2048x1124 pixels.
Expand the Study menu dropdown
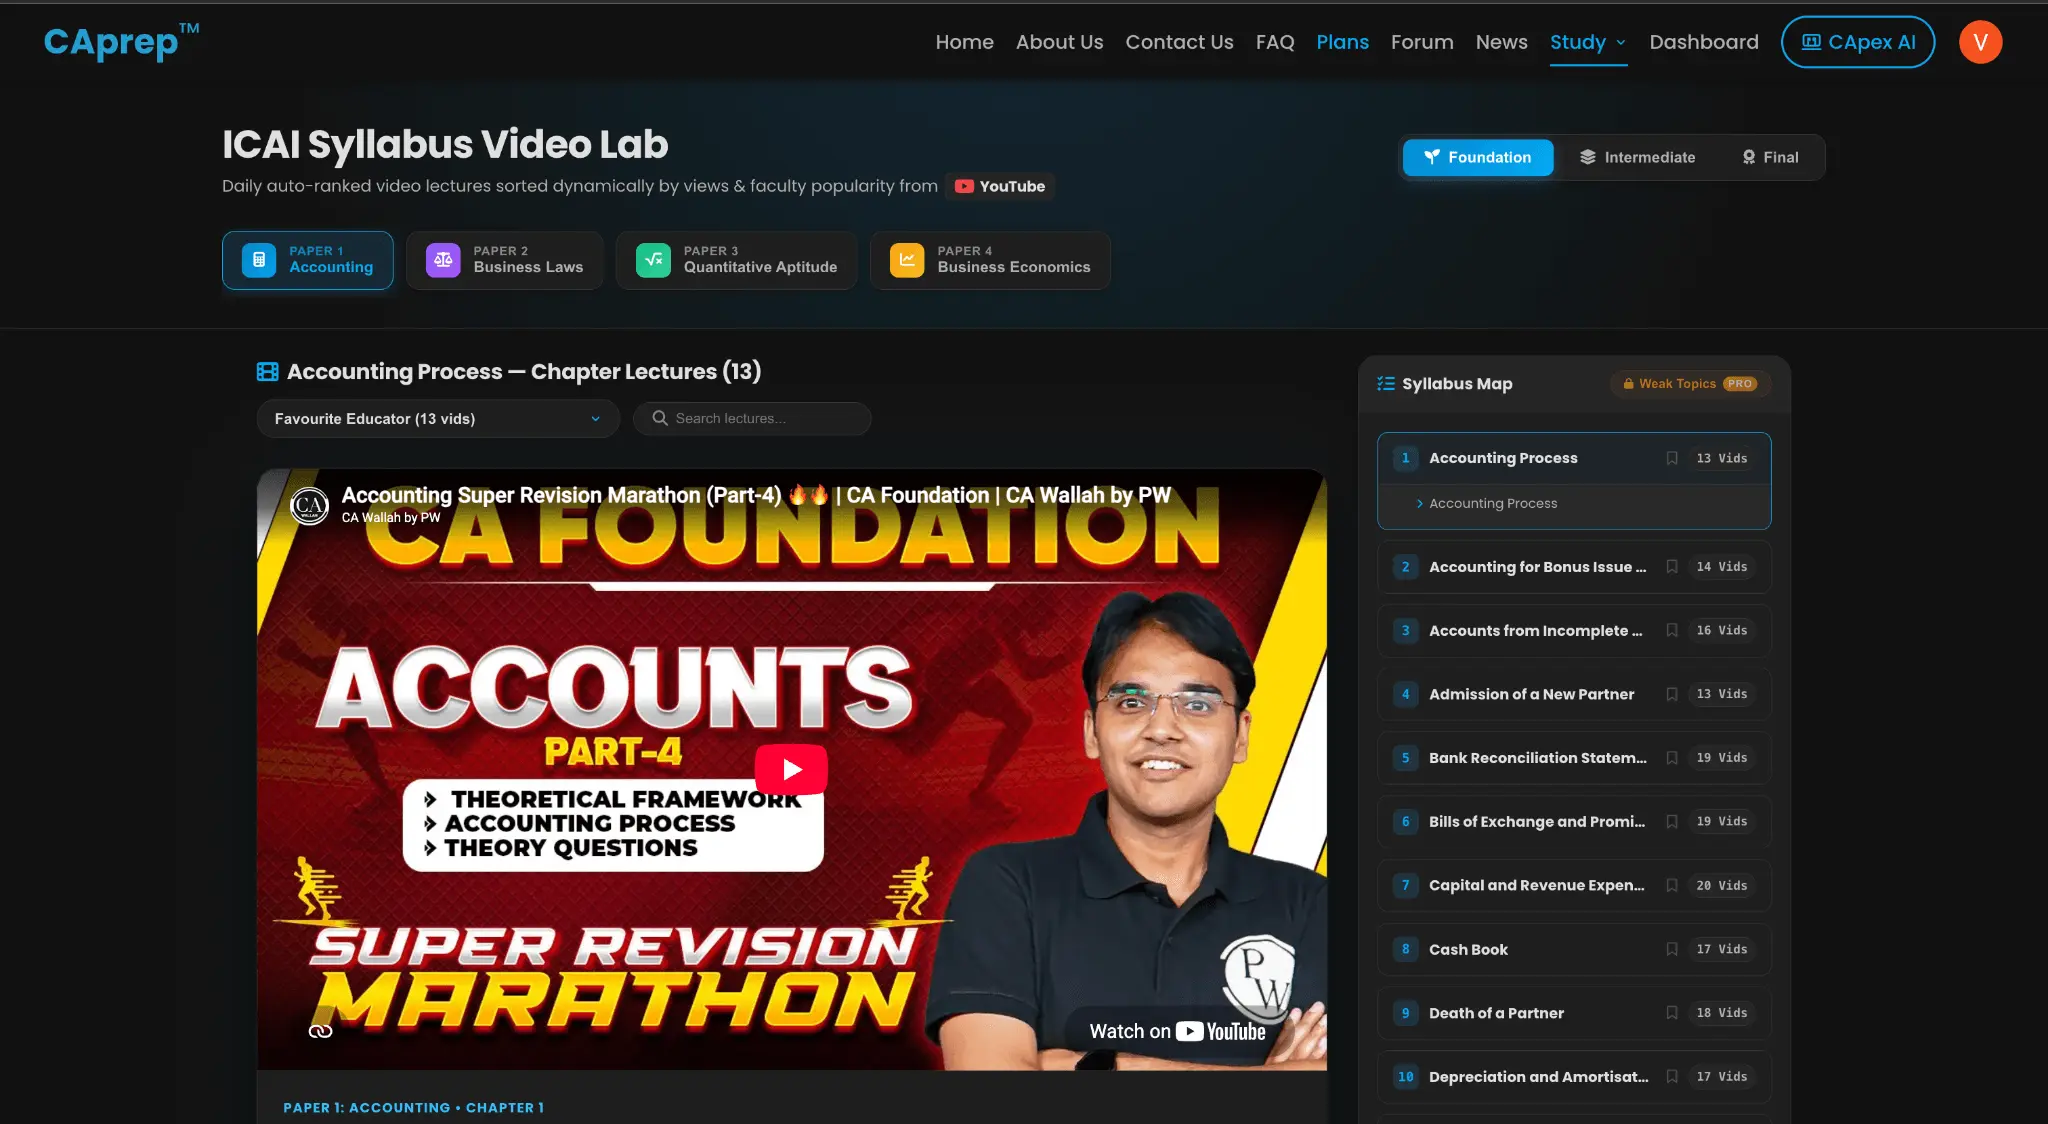pos(1588,42)
